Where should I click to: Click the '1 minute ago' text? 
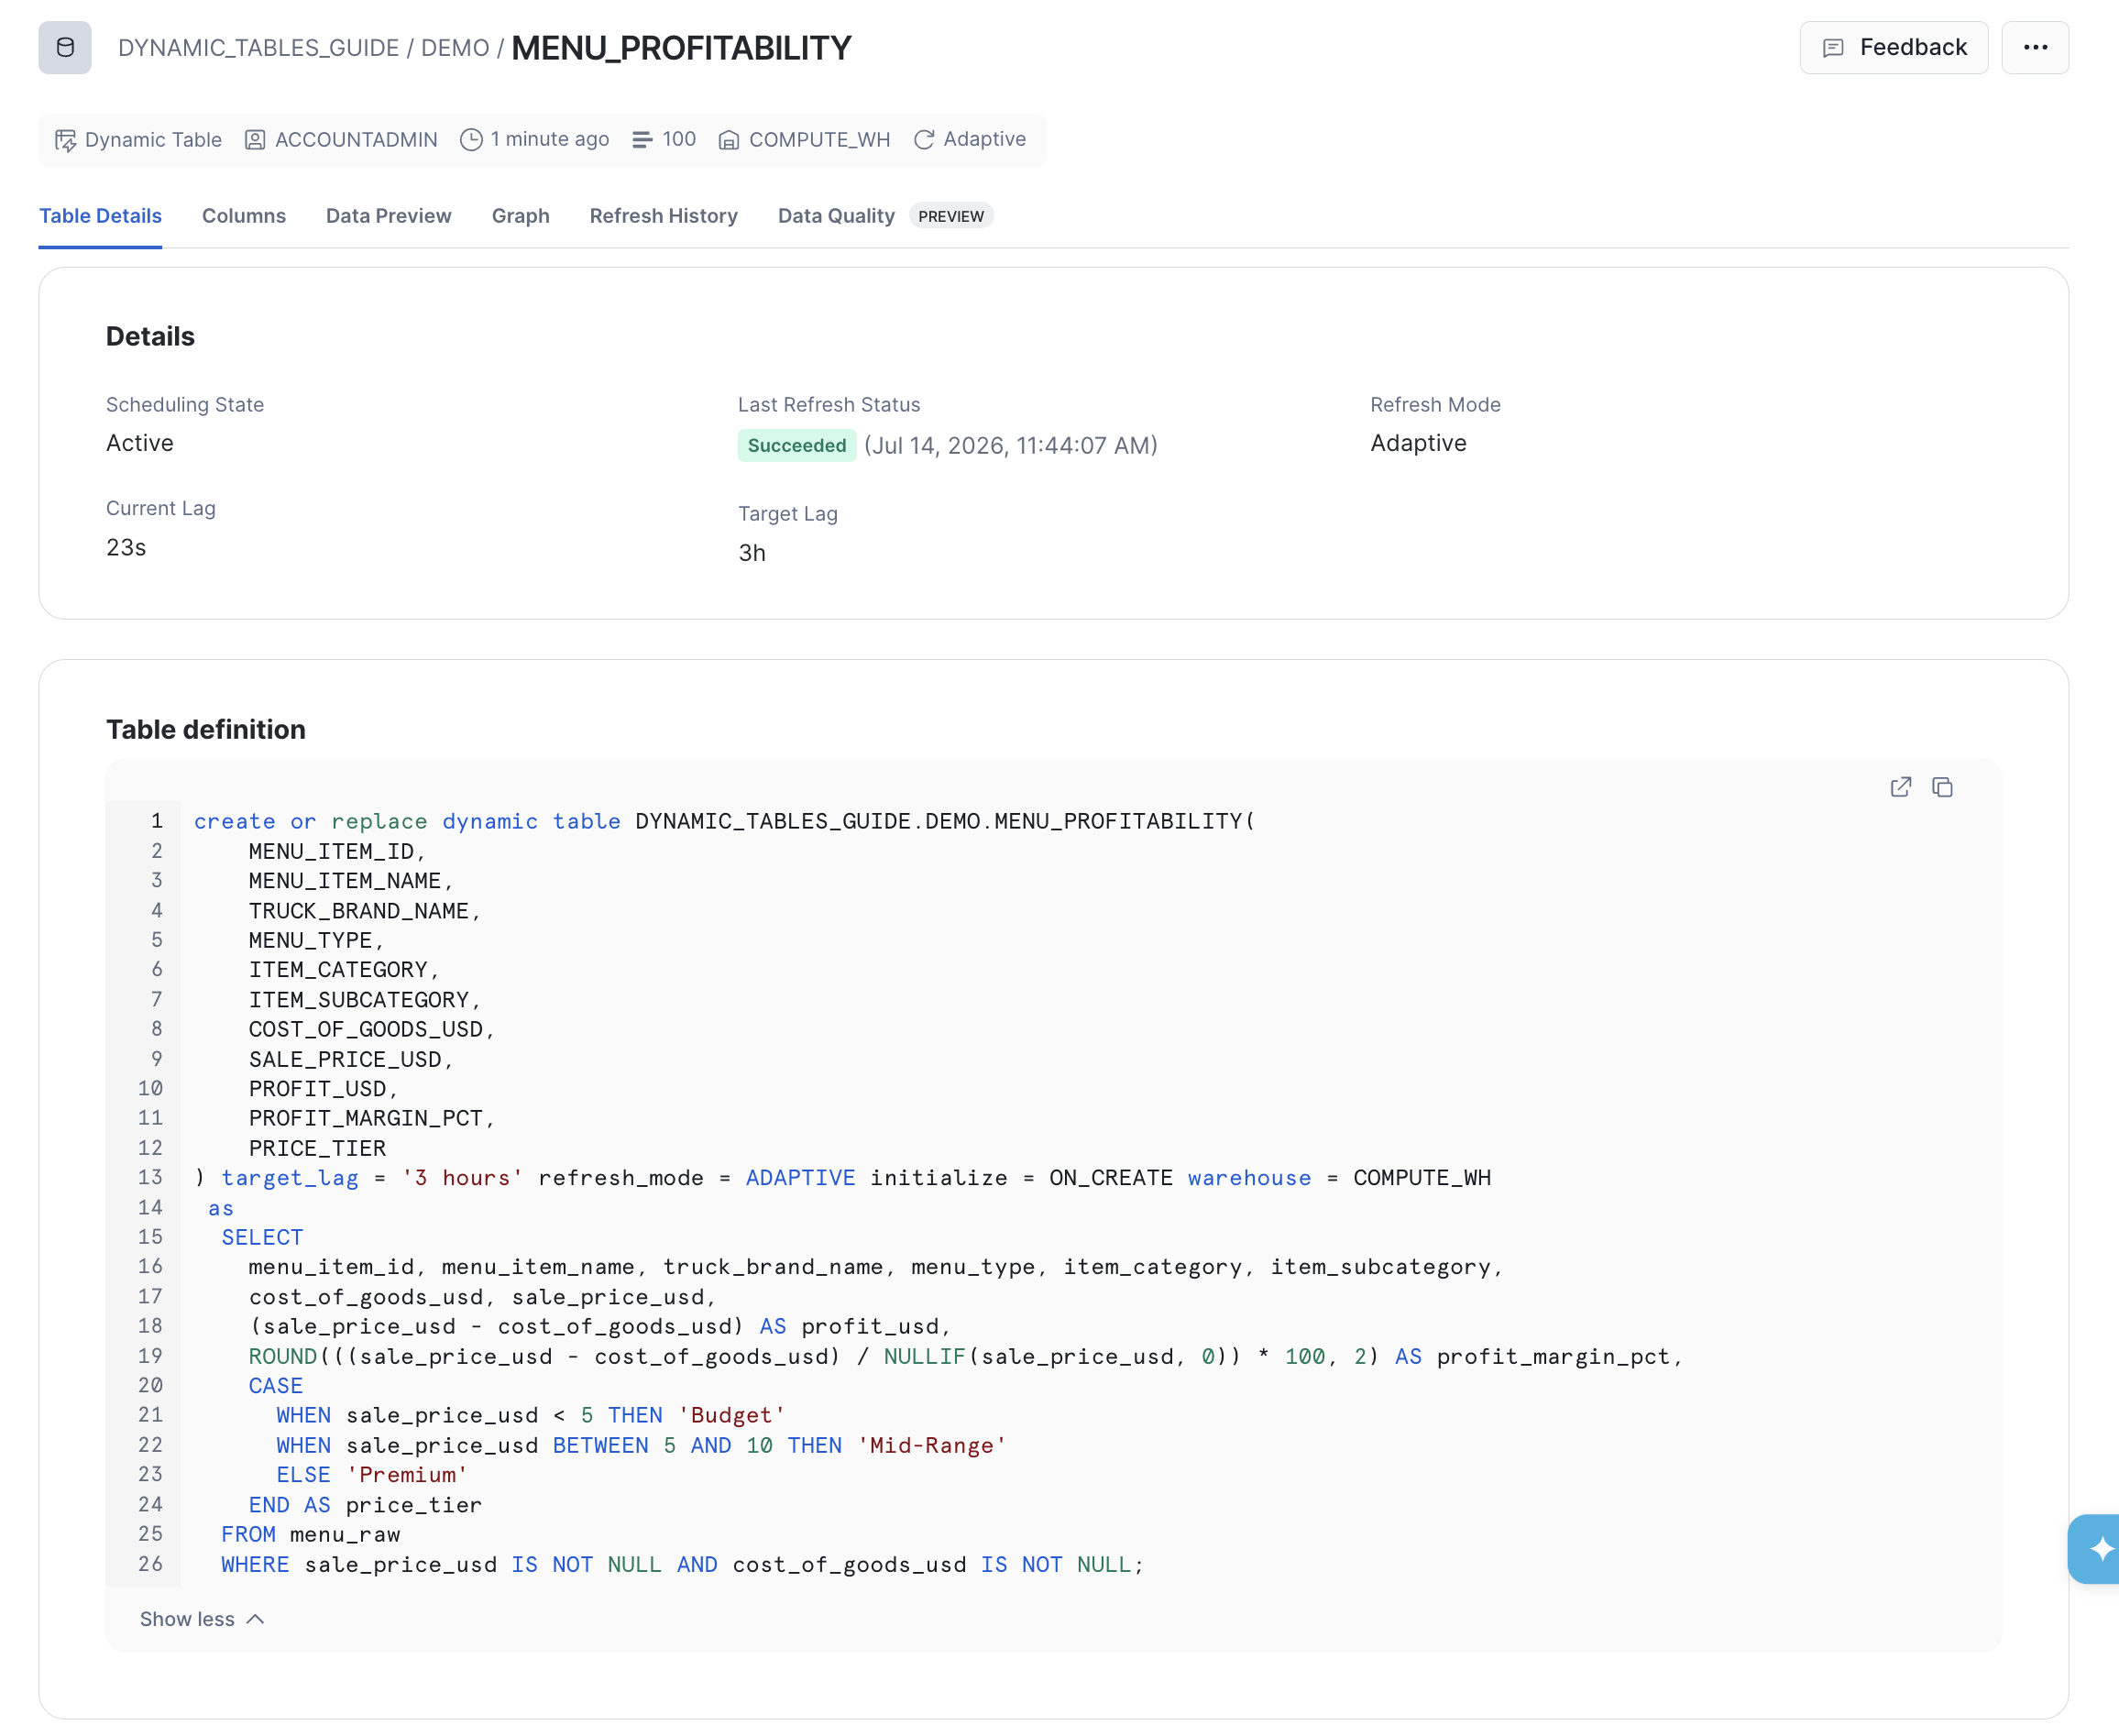click(550, 140)
